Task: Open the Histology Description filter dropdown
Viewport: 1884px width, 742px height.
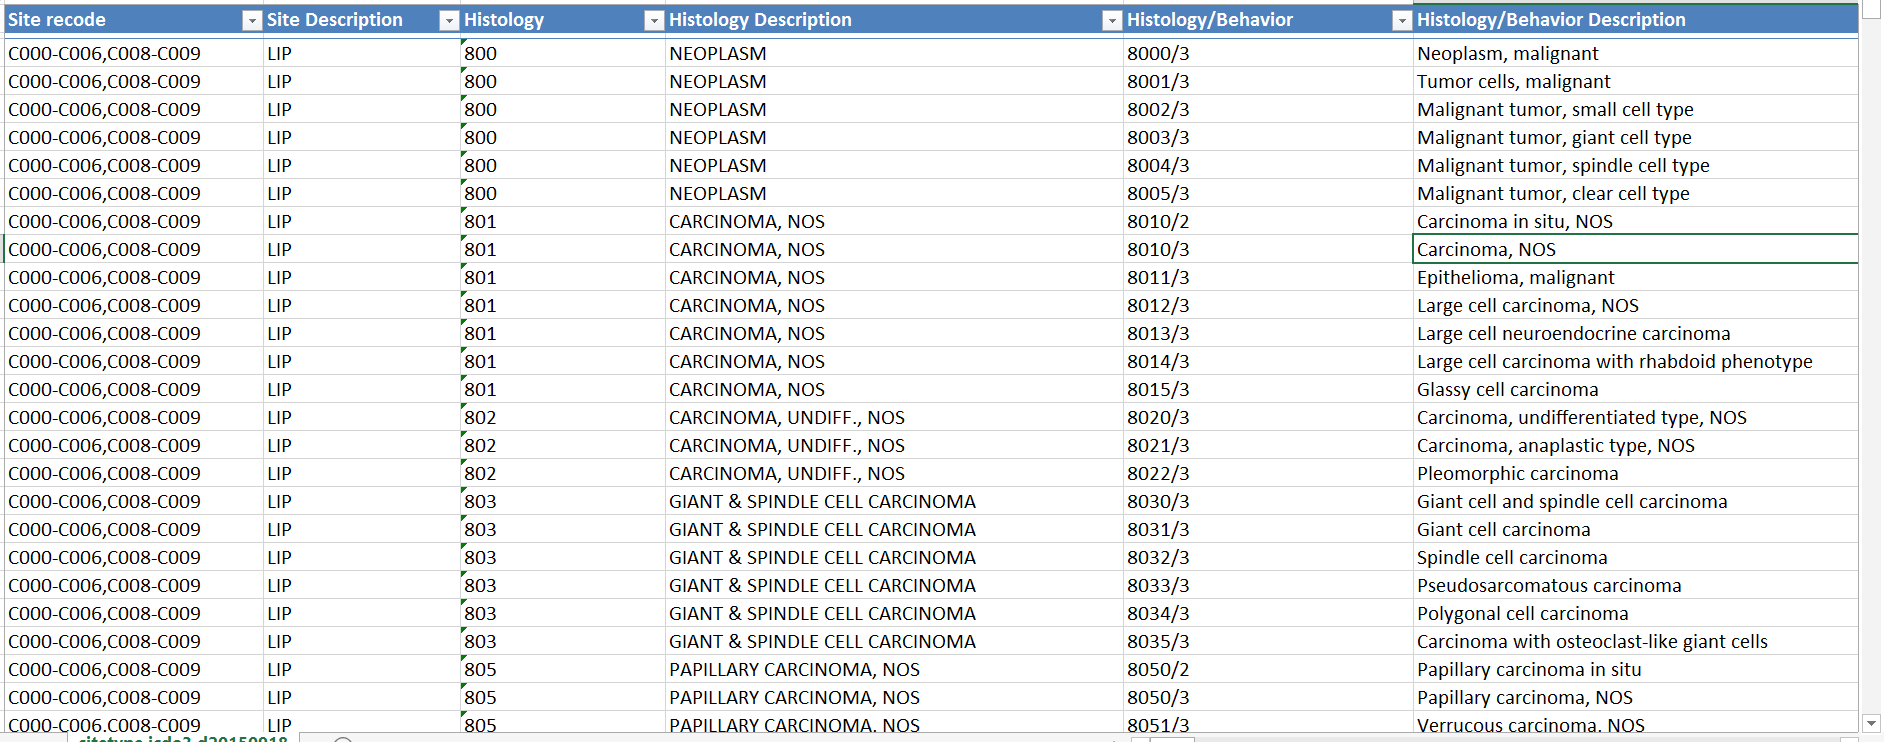Action: (x=1112, y=20)
